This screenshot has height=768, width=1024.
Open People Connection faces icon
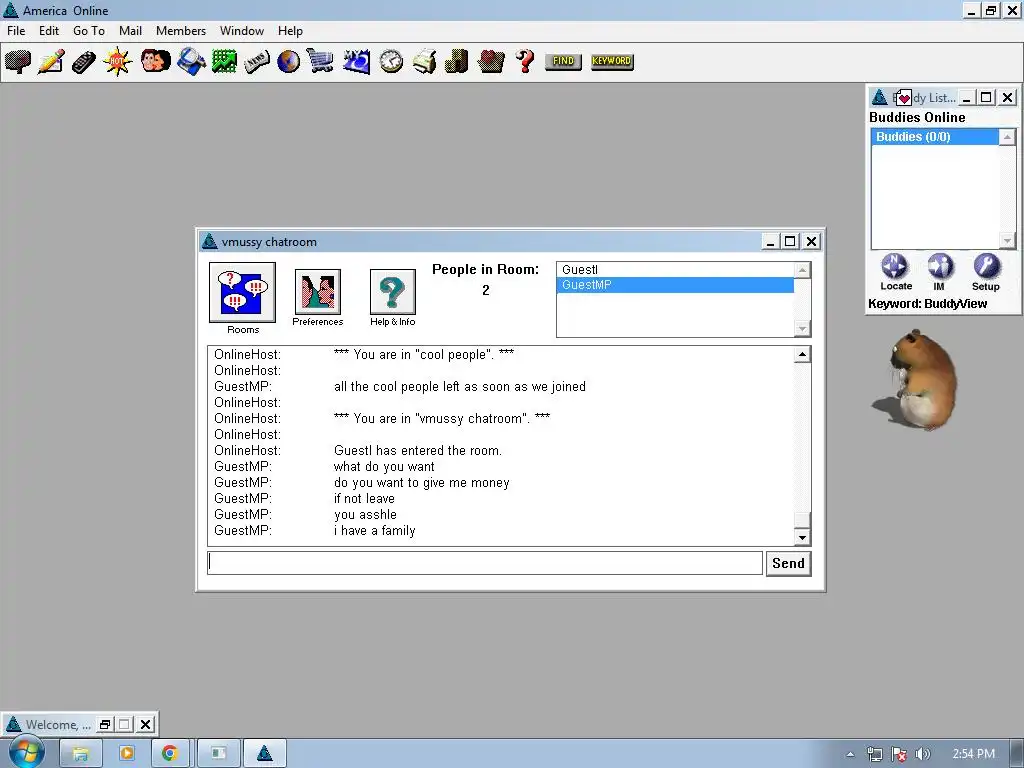[155, 61]
